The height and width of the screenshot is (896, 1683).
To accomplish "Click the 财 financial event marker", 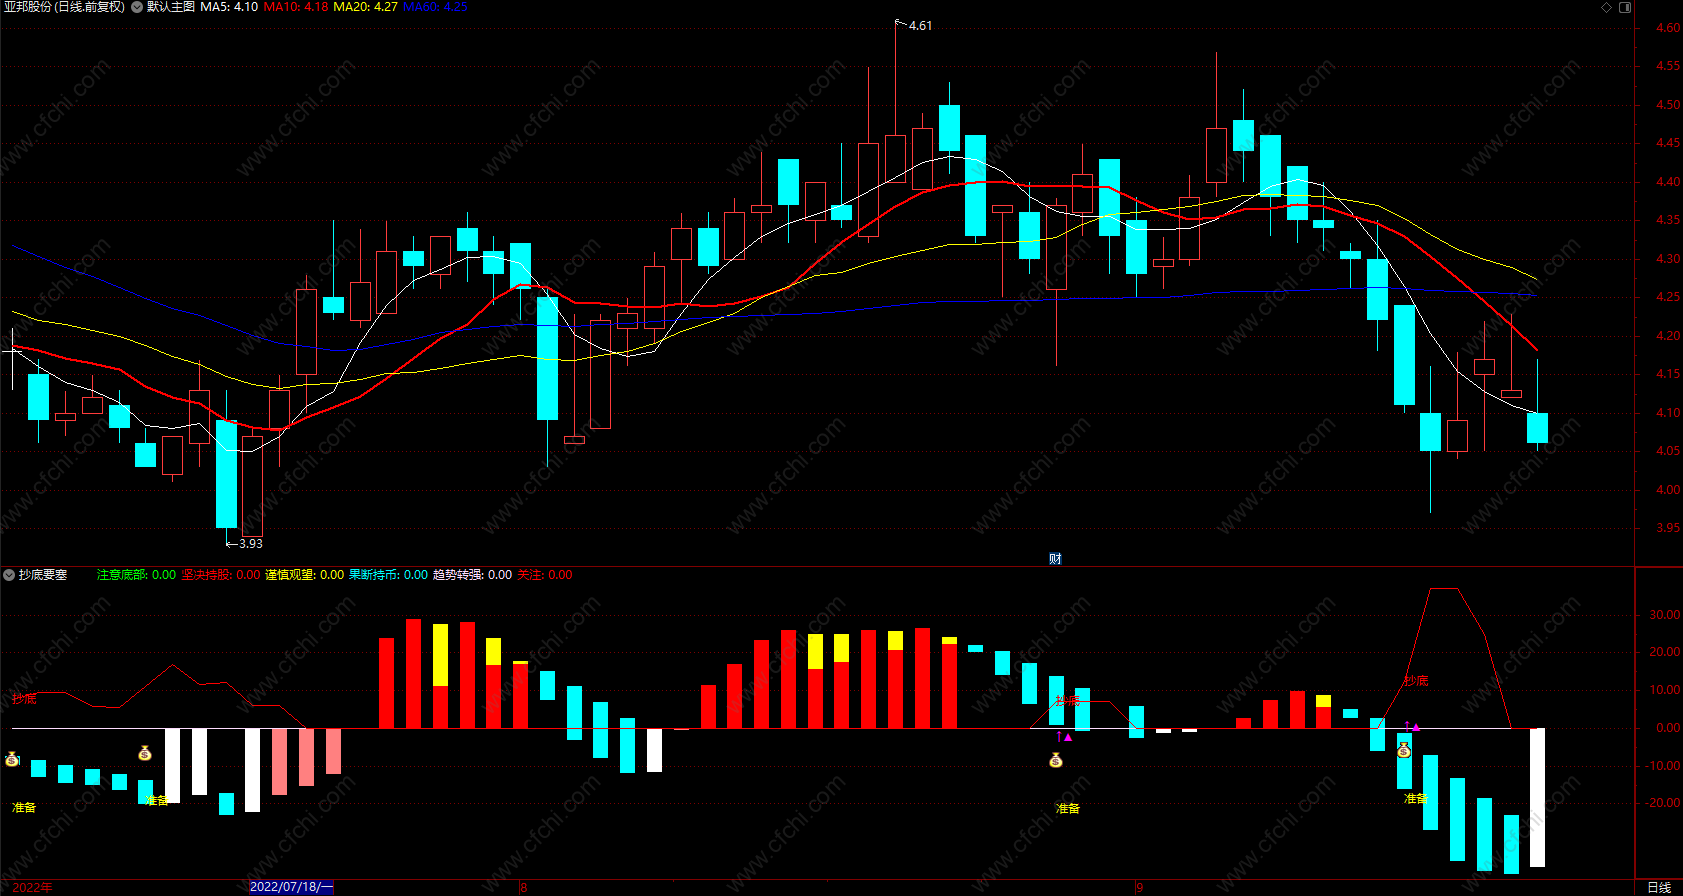I will pos(1055,559).
